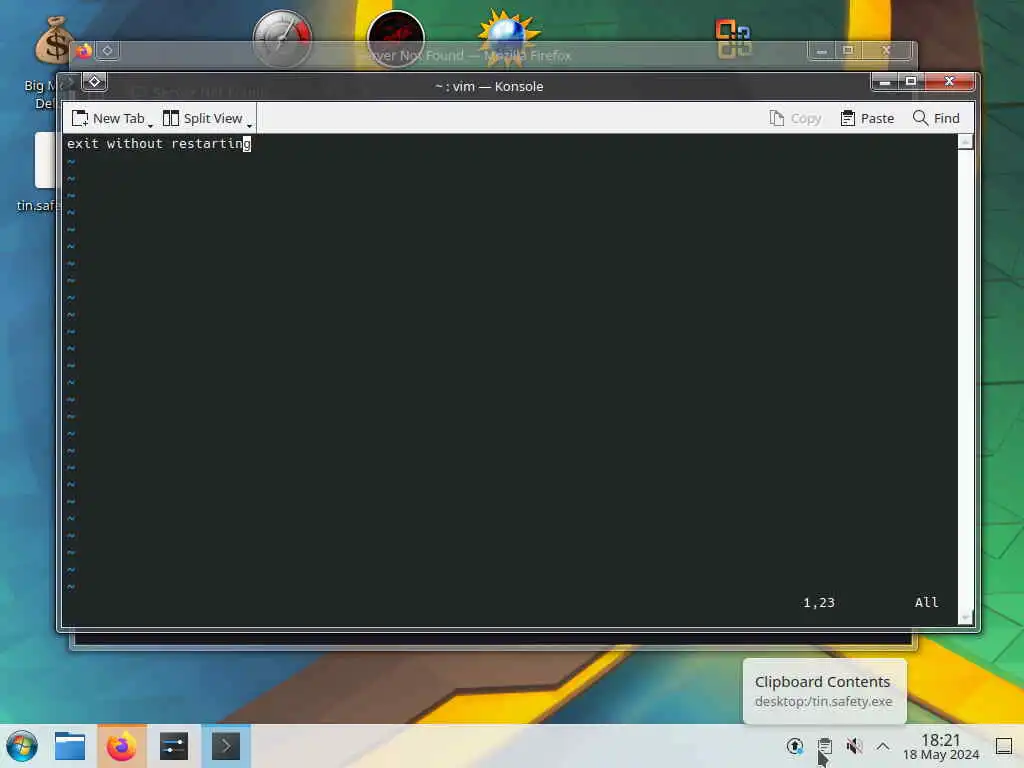The height and width of the screenshot is (768, 1024).
Task: Click the muted volume tray icon
Action: click(854, 746)
